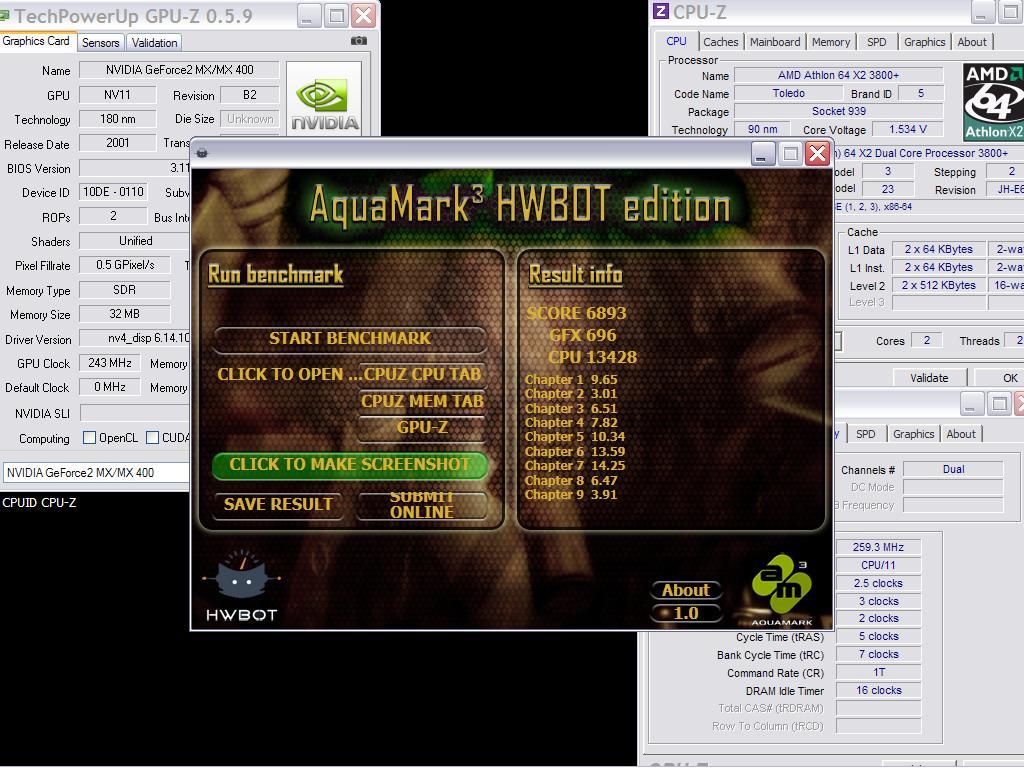This screenshot has width=1024, height=768.
Task: Click the GPU name field in GPU-Z
Action: pyautogui.click(x=180, y=69)
